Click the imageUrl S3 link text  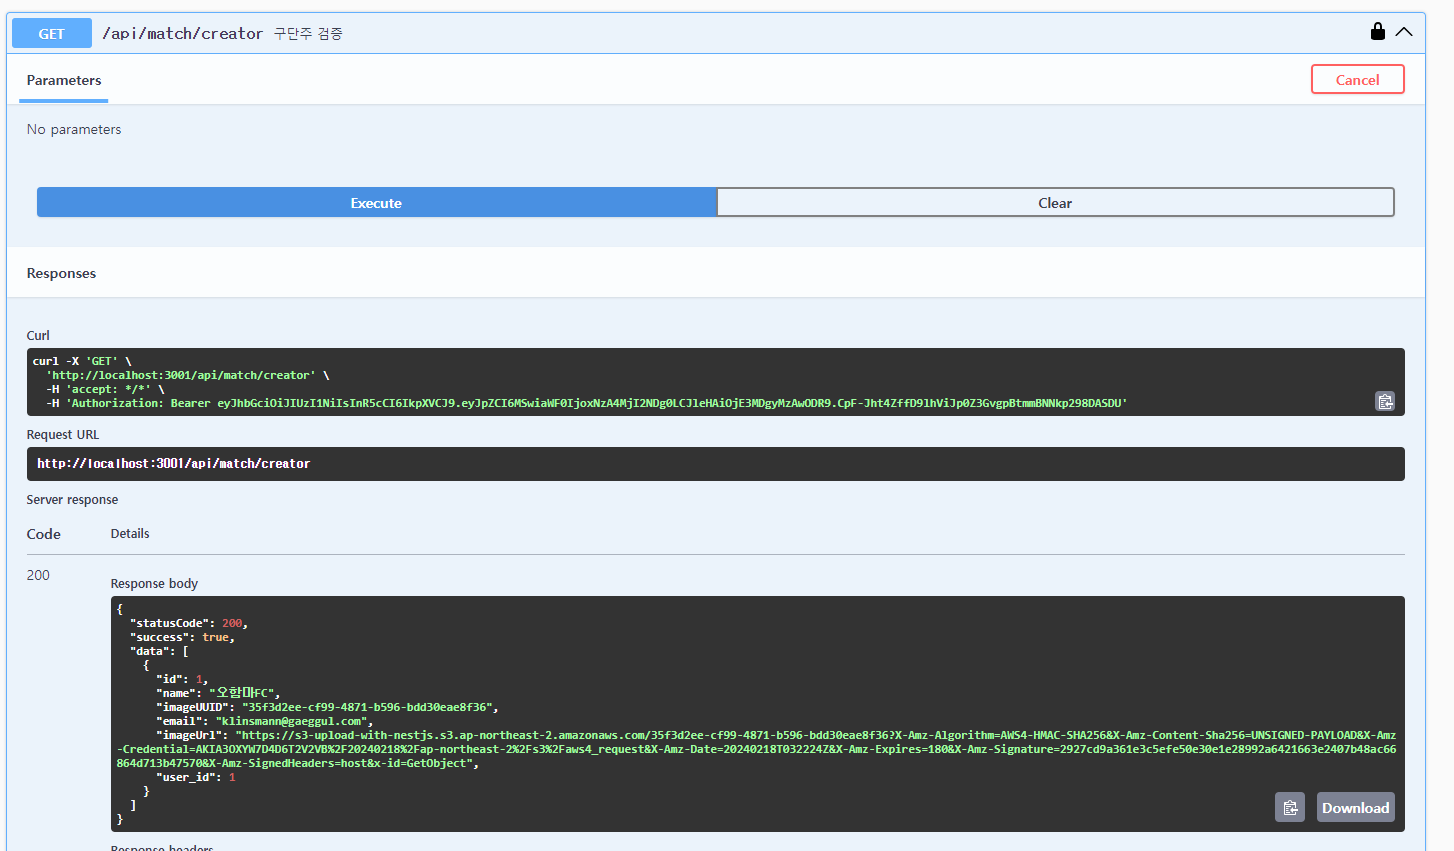click(x=757, y=749)
